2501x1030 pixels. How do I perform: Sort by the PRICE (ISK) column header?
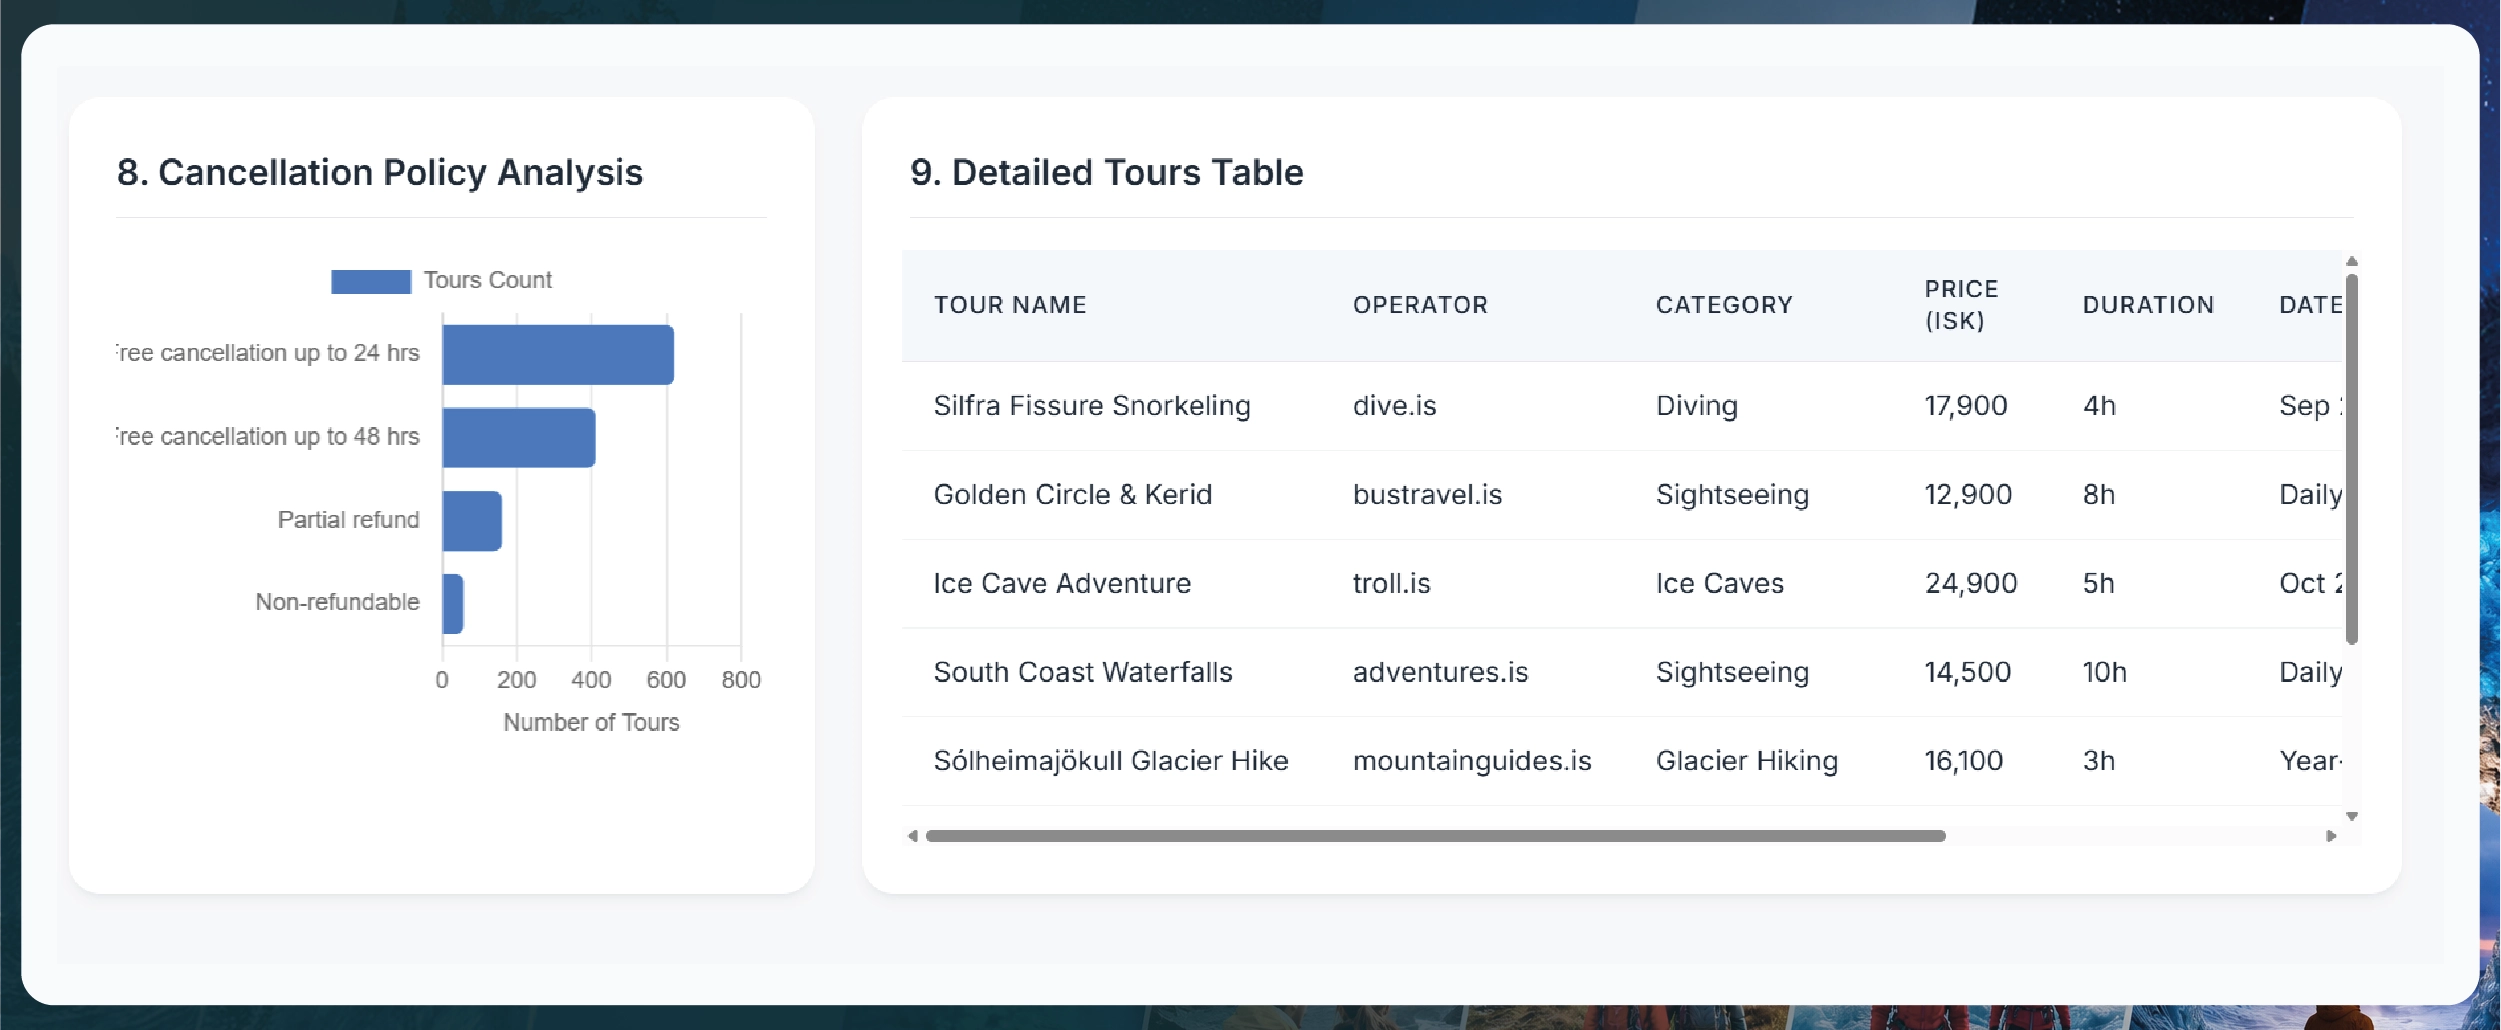[x=1961, y=305]
